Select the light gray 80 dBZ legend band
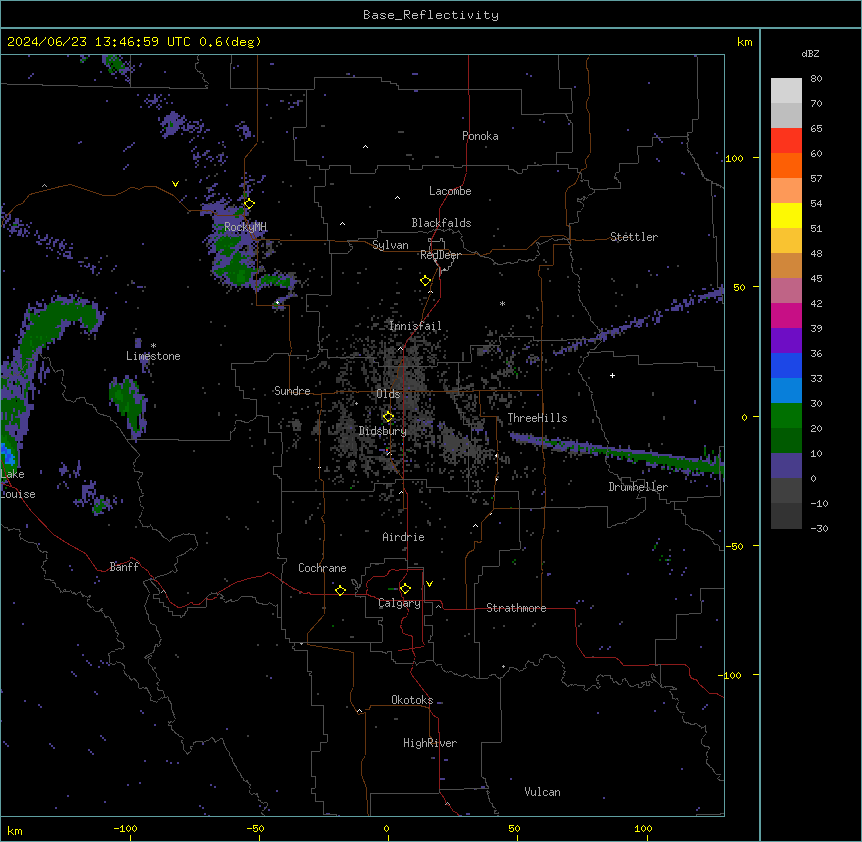 [x=786, y=91]
